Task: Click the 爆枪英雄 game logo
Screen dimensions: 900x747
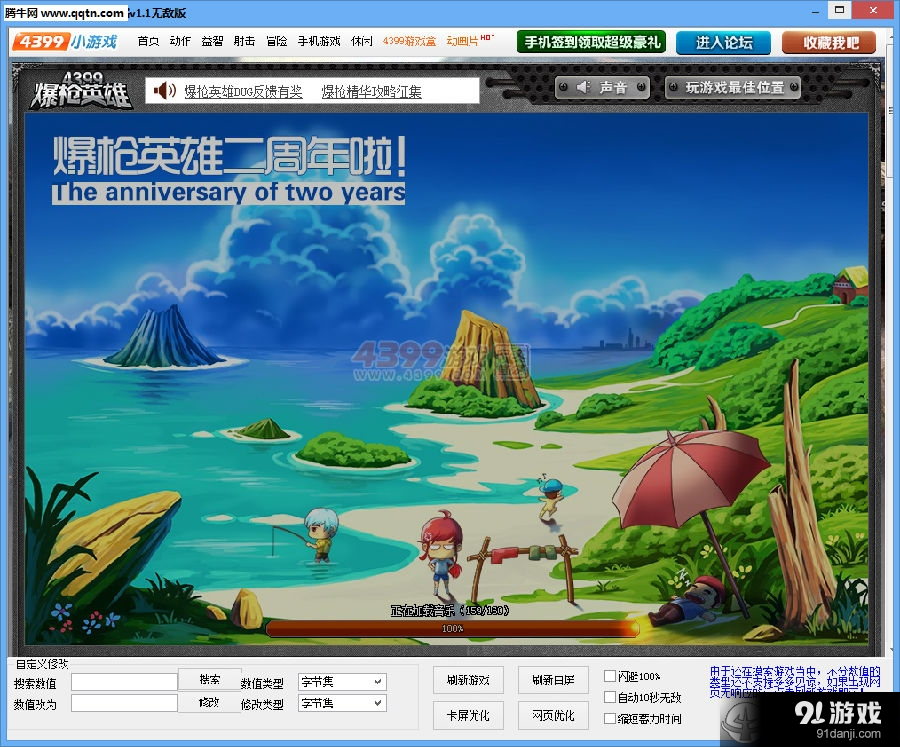Action: pyautogui.click(x=80, y=90)
